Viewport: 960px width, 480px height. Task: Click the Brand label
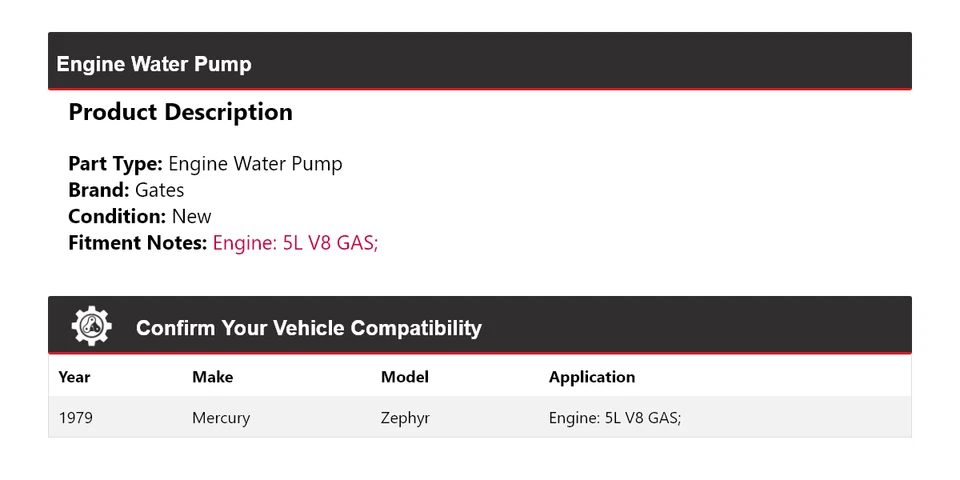98,190
